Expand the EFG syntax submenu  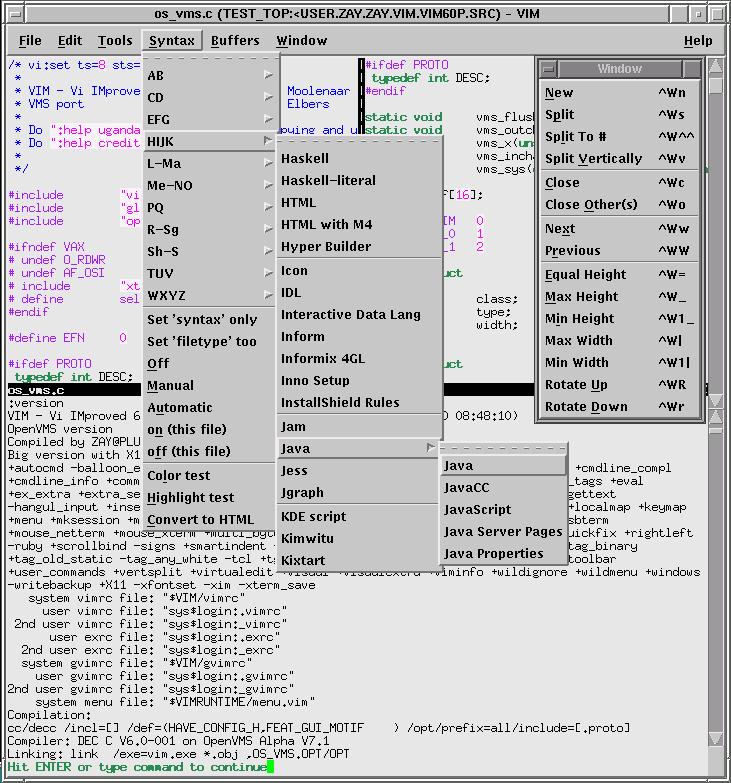point(210,119)
